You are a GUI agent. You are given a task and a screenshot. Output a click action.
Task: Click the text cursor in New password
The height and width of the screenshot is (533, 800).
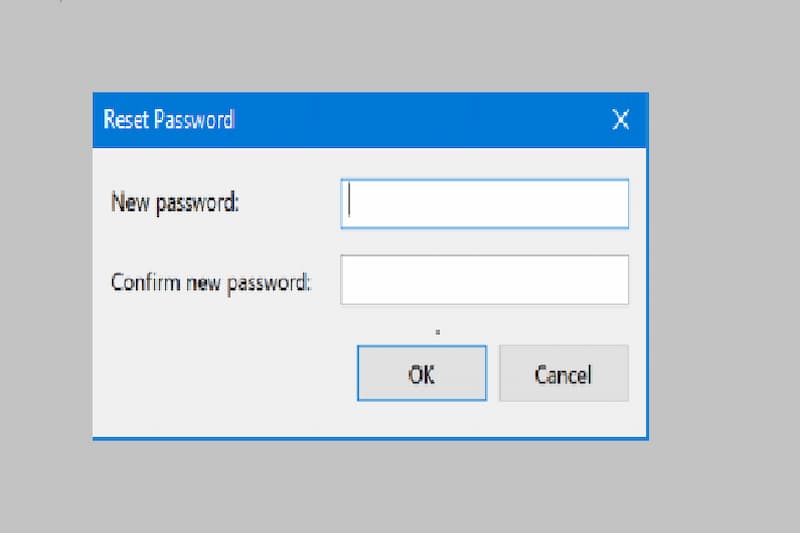349,203
